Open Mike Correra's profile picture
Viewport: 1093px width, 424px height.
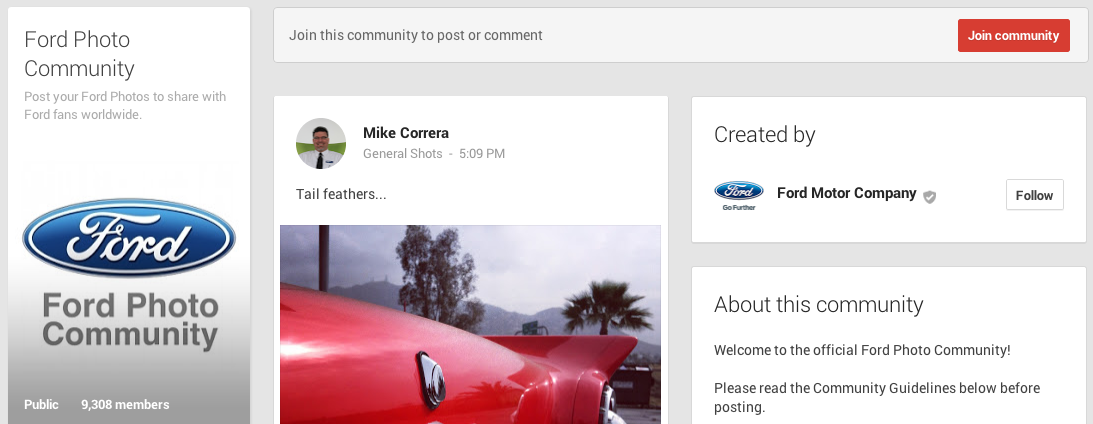click(321, 143)
